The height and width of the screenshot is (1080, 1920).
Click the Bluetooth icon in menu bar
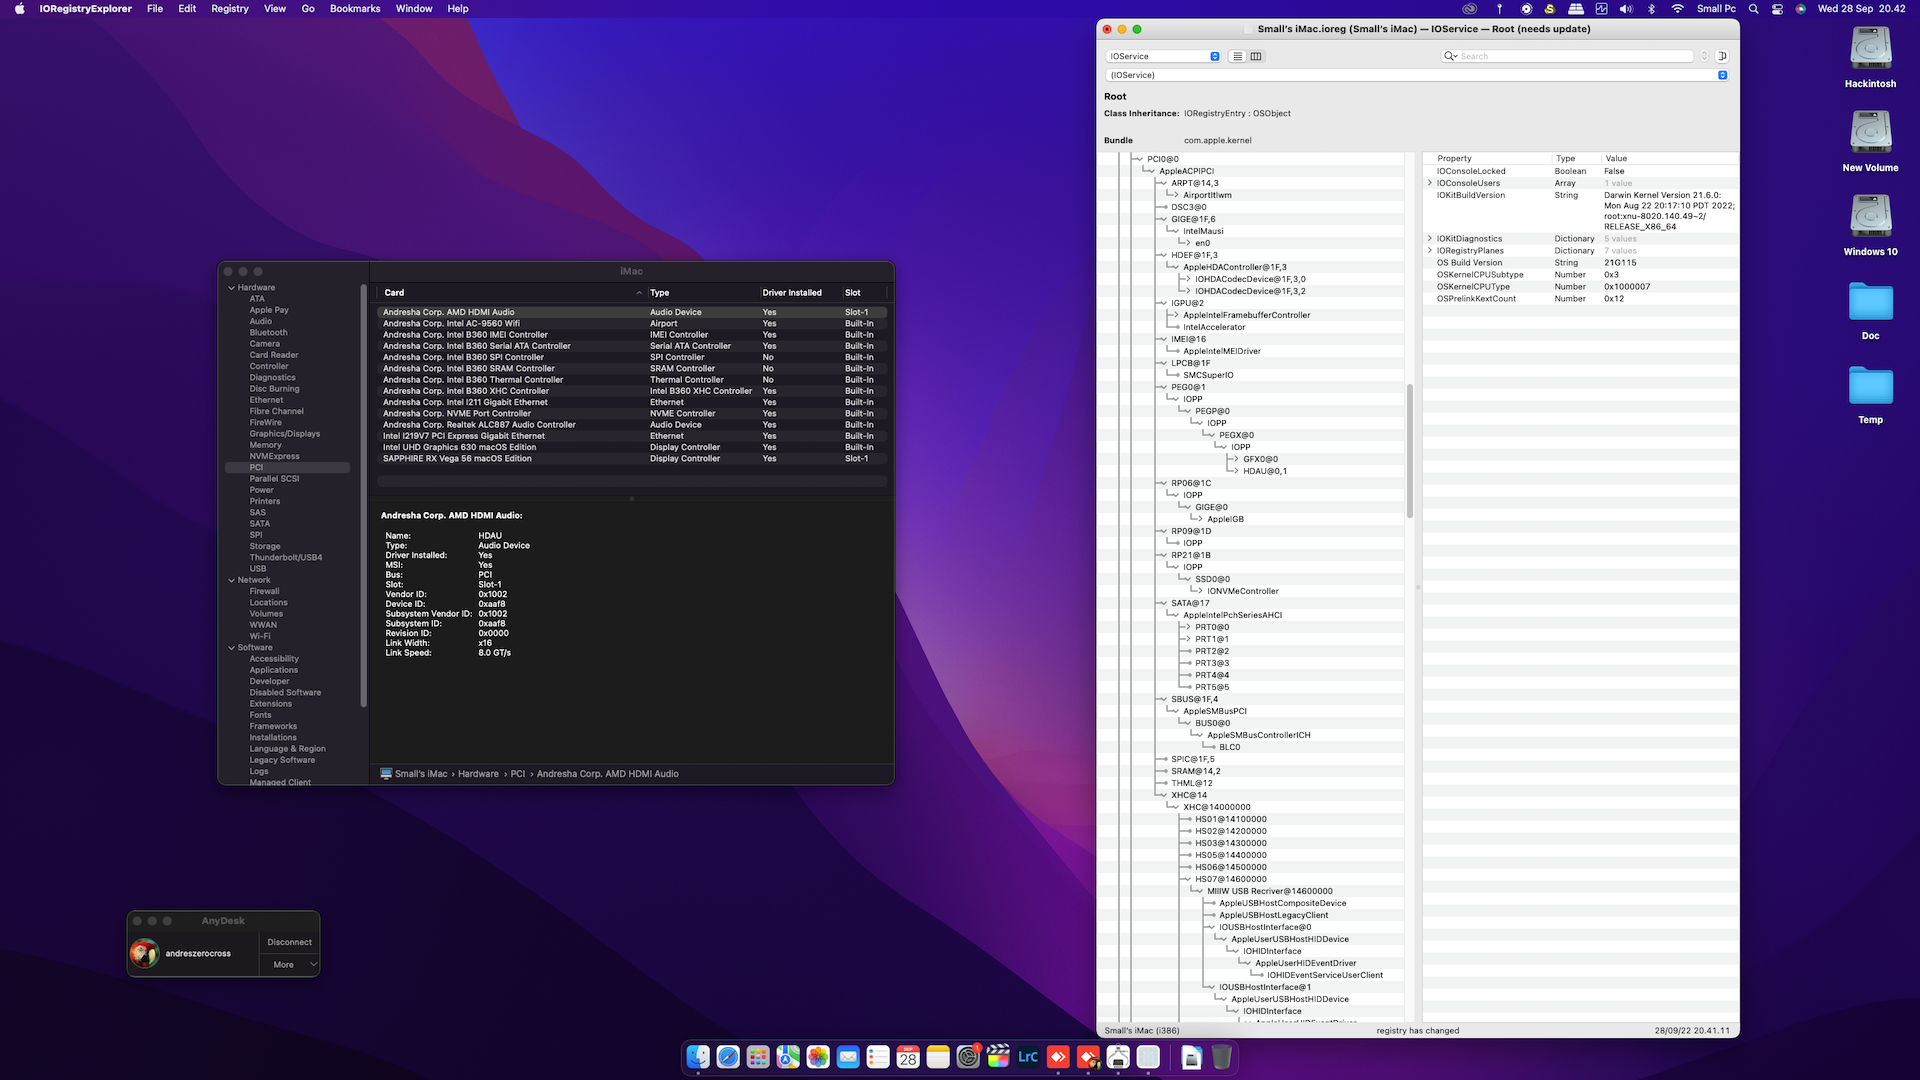1652,9
